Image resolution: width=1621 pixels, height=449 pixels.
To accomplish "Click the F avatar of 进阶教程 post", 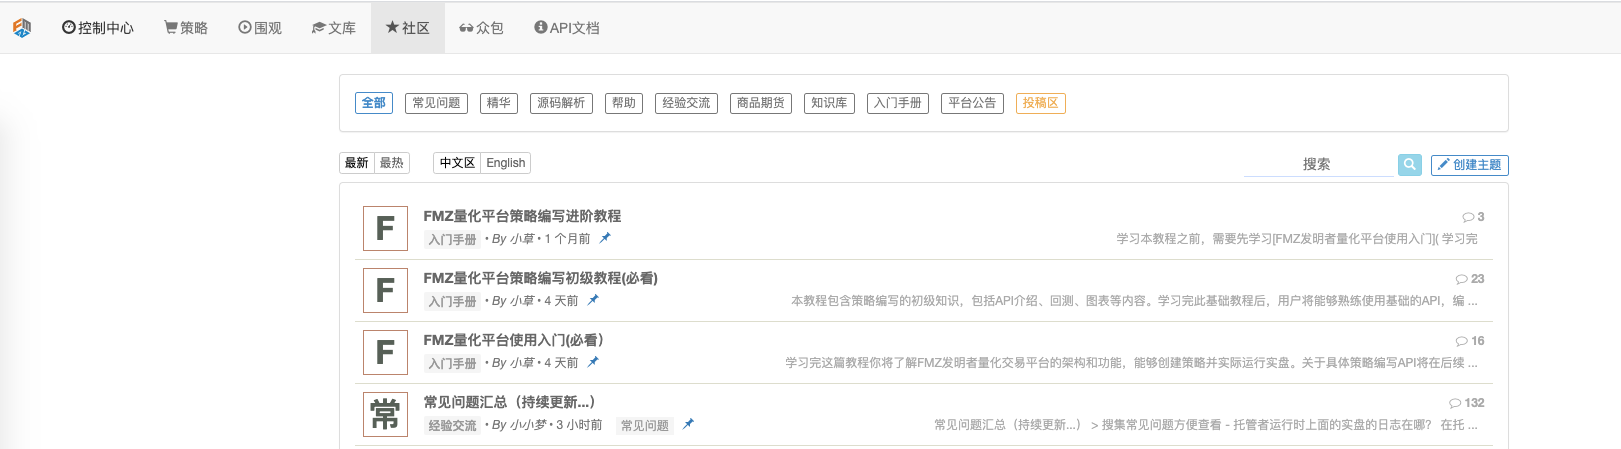I will [385, 229].
